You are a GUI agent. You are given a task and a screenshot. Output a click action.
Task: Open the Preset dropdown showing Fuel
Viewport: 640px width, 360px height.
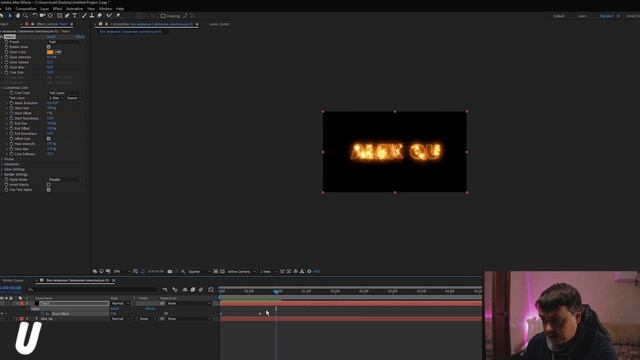click(65, 42)
